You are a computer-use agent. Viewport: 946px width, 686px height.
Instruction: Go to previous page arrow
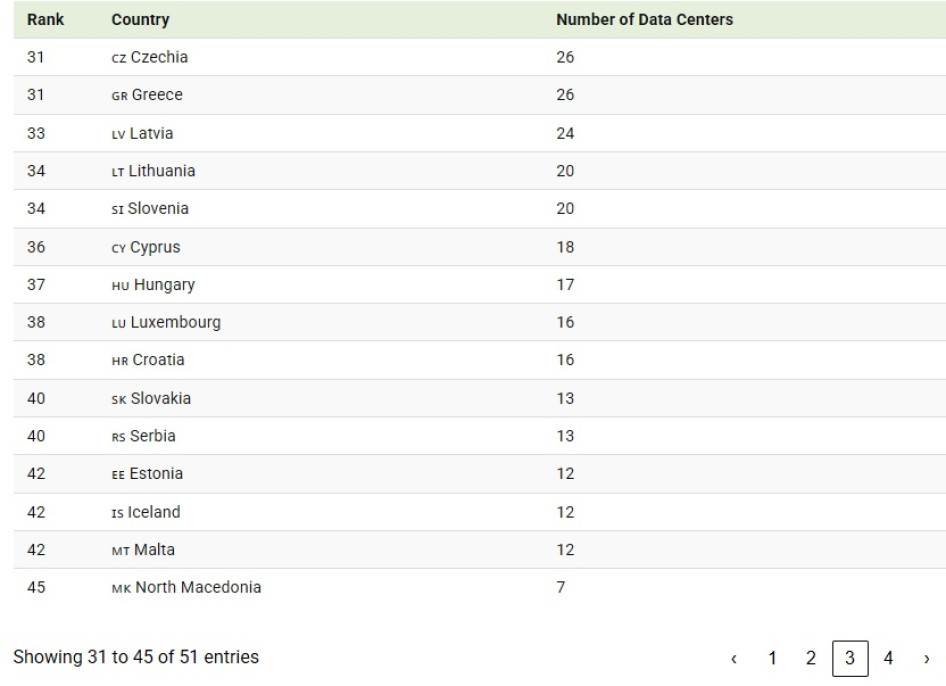735,658
